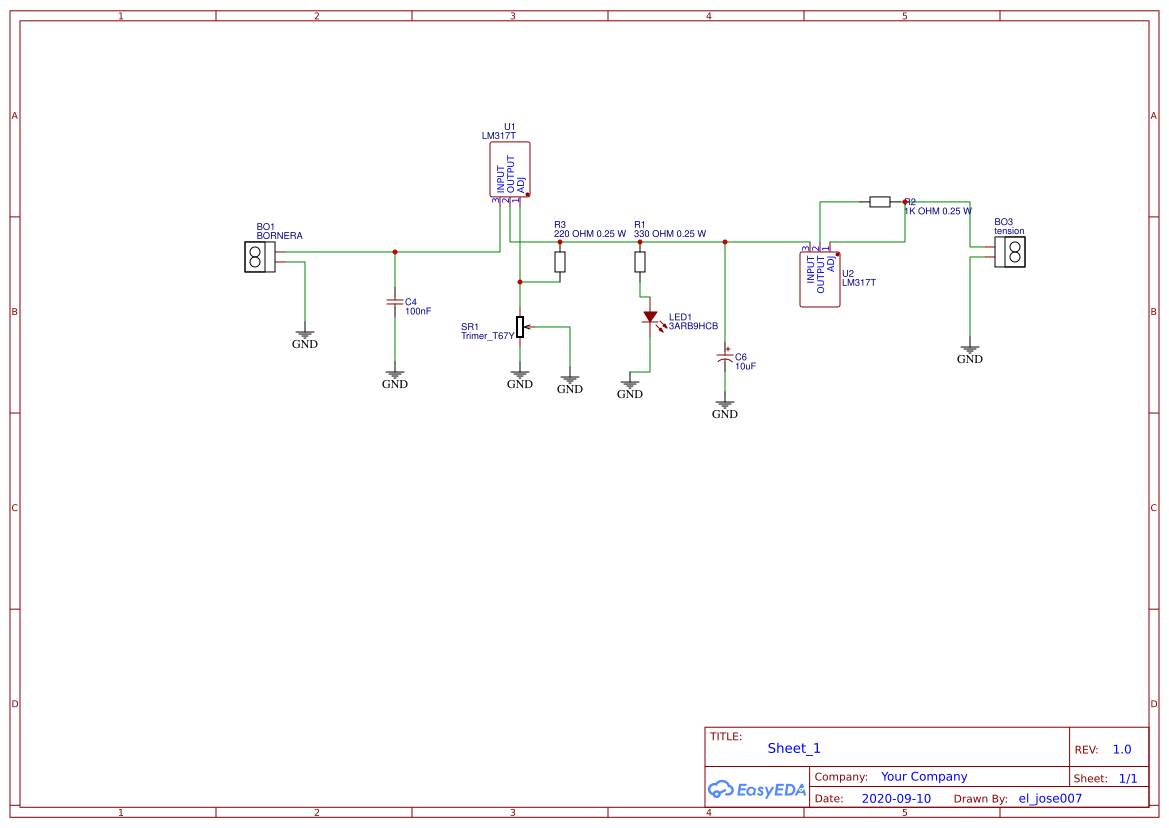Click the GND symbol under BO3 tension
Image resolution: width=1169 pixels, height=828 pixels.
coord(969,351)
